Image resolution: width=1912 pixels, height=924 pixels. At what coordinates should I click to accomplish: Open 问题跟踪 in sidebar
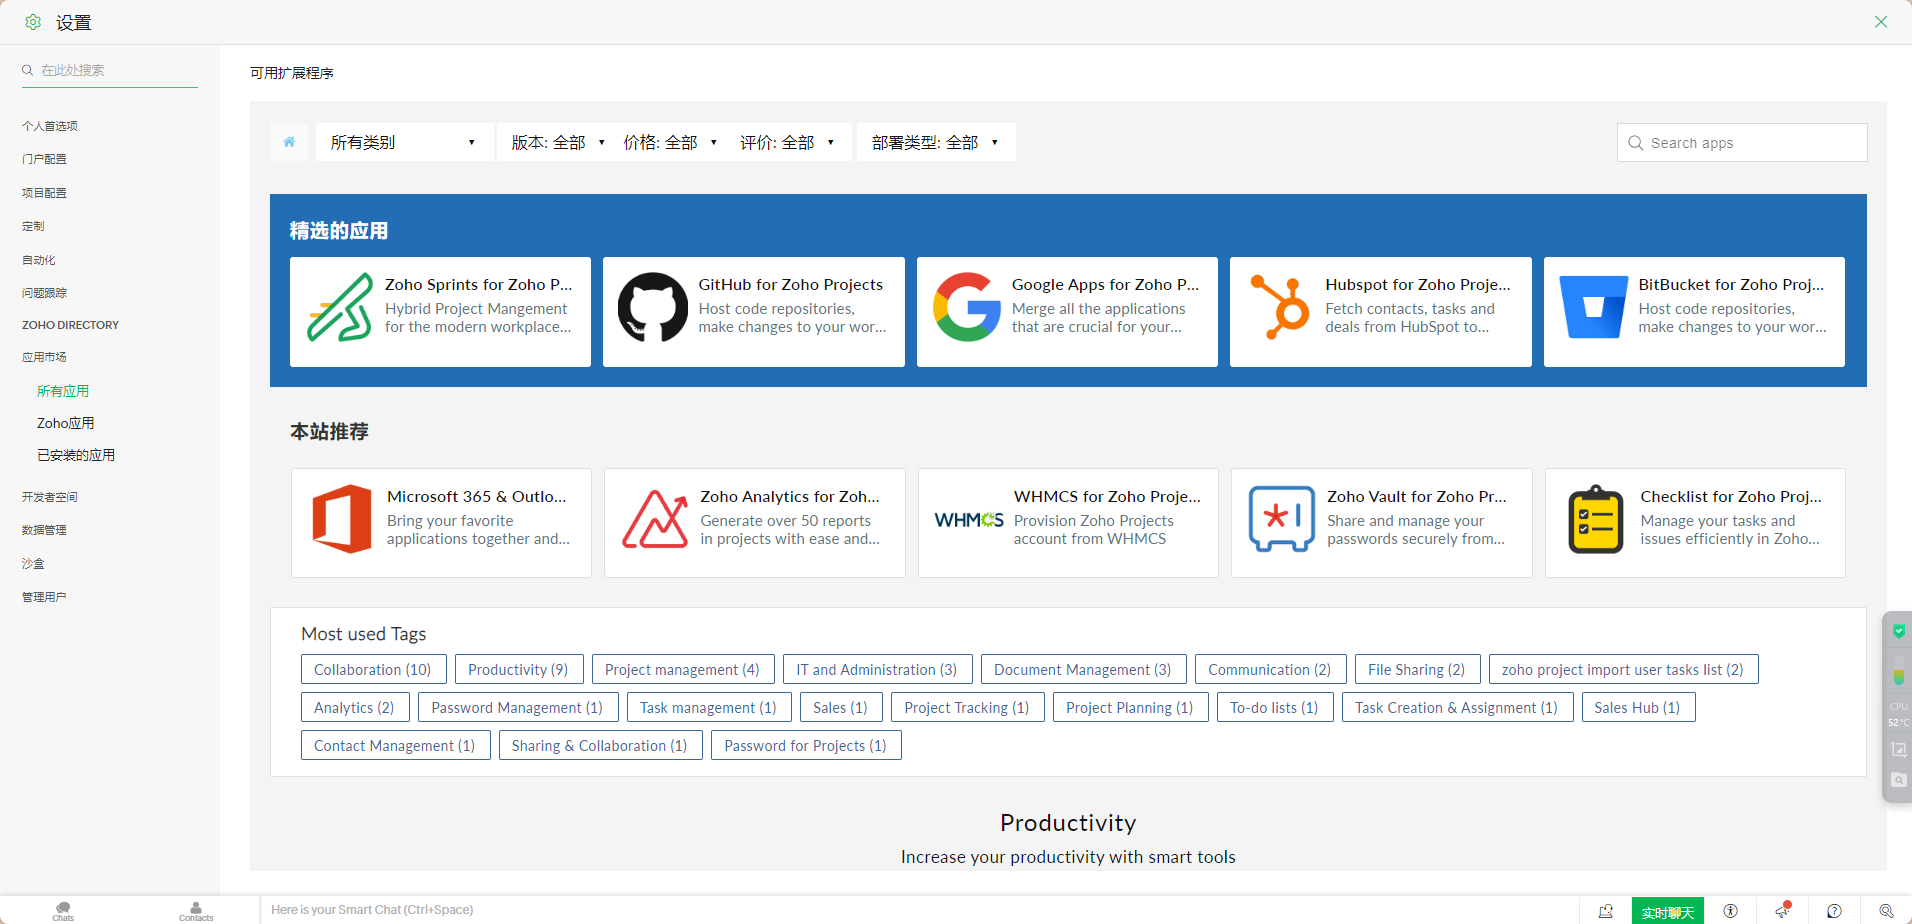[x=44, y=293]
